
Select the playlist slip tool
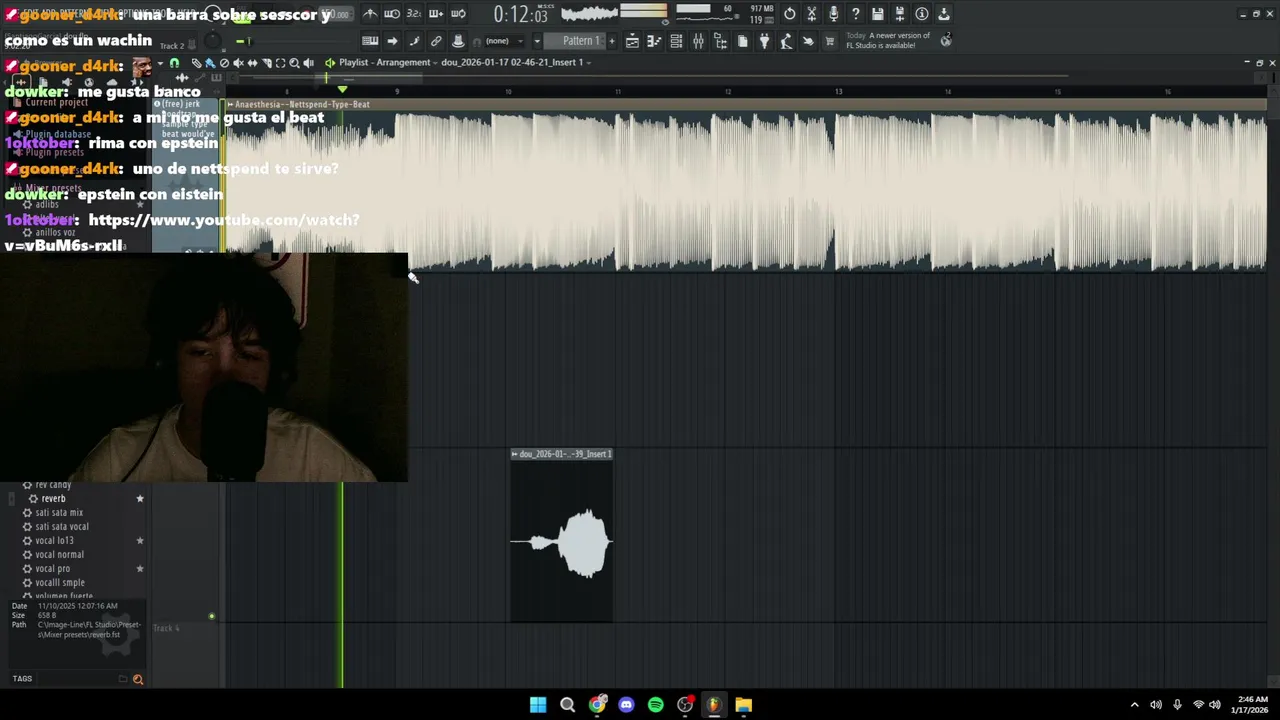[252, 62]
